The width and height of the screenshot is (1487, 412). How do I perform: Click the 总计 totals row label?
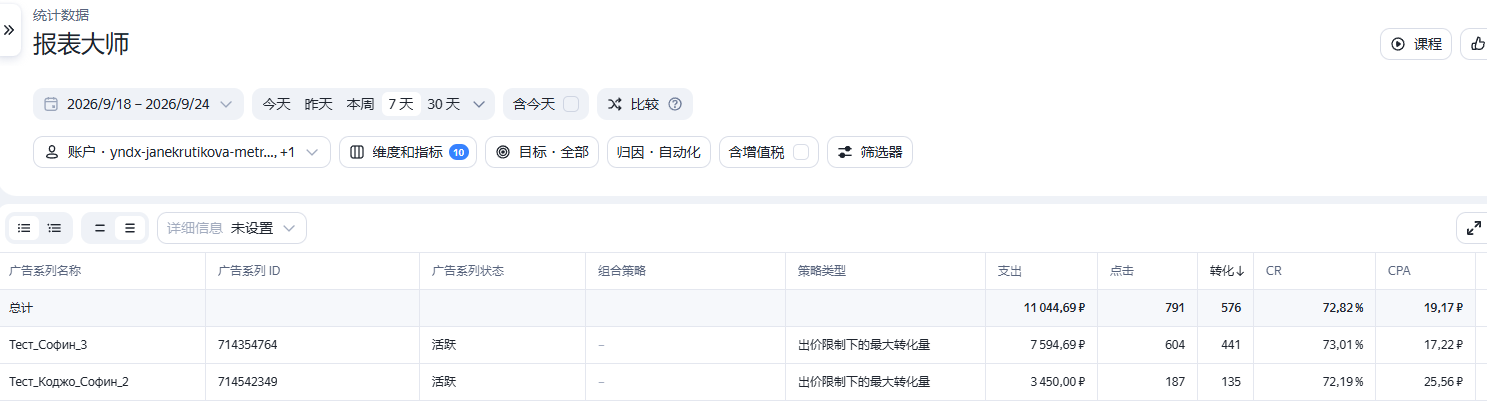pyautogui.click(x=21, y=308)
